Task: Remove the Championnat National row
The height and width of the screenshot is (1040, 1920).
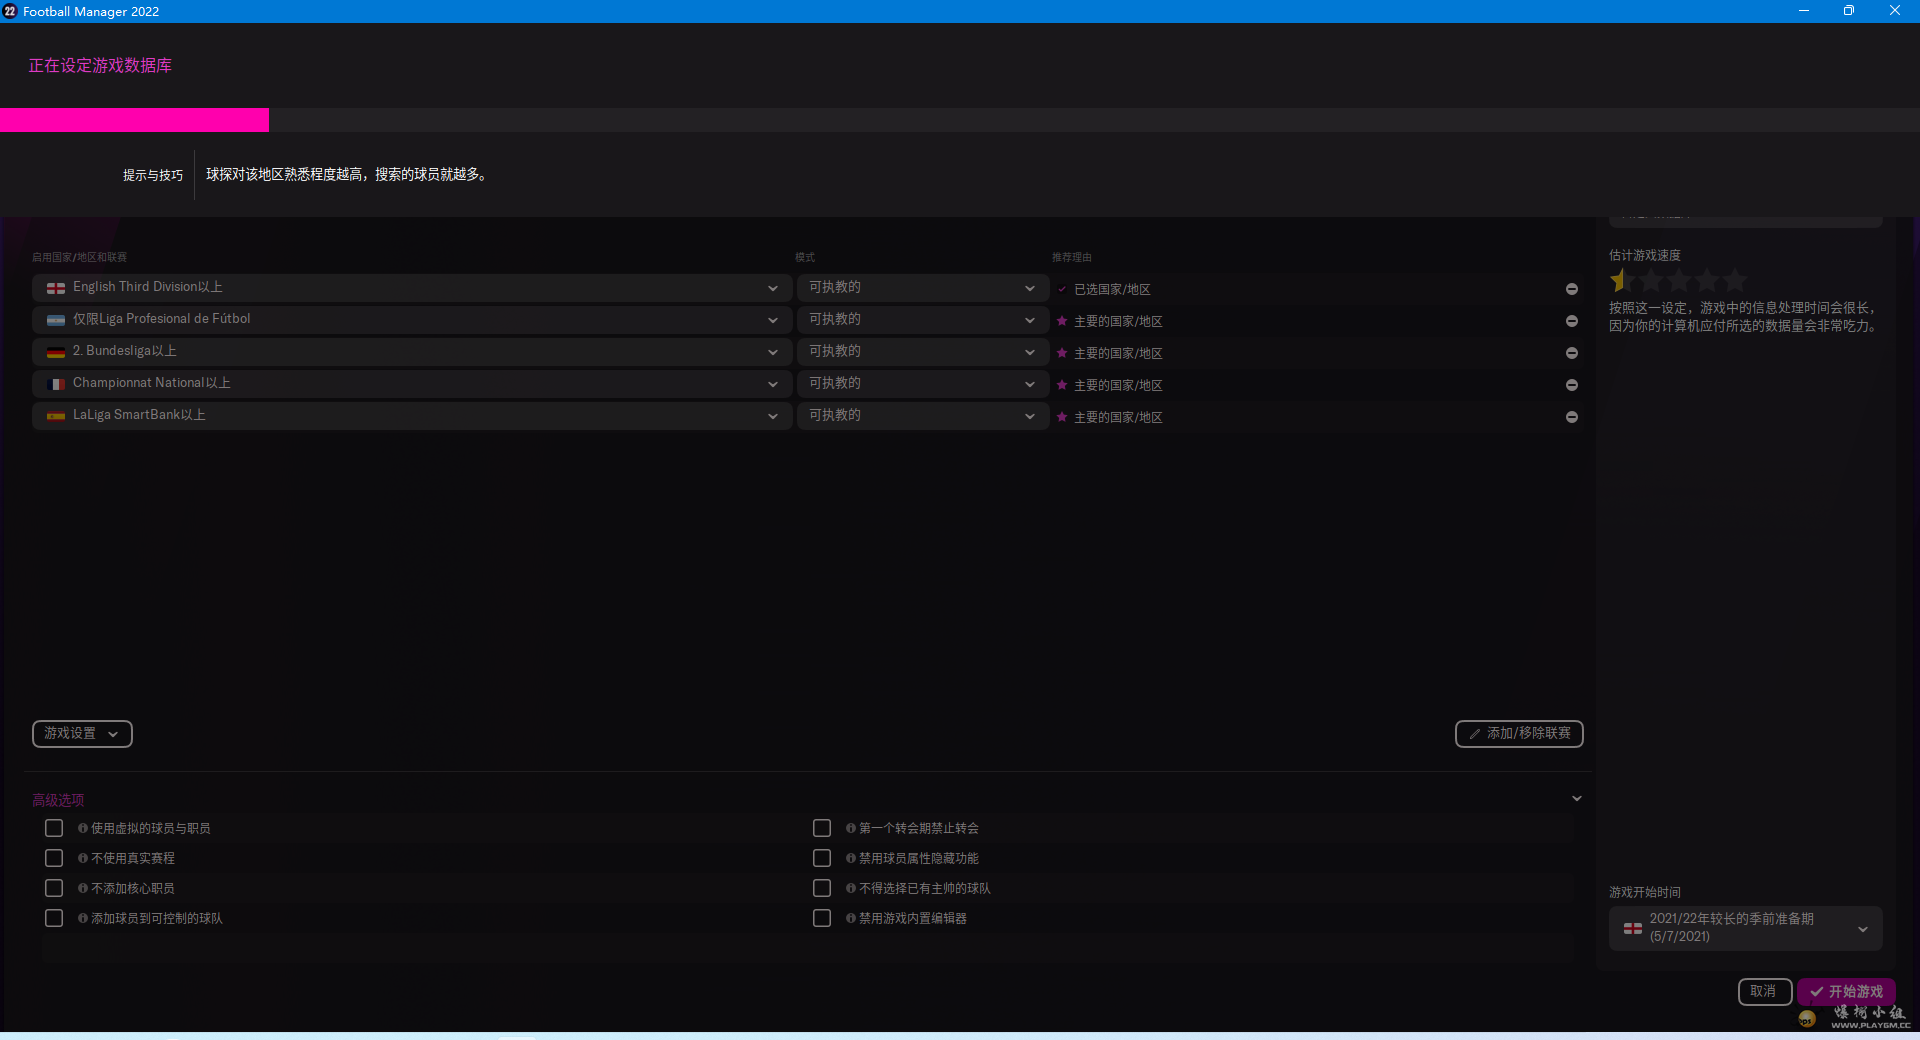Action: [x=1572, y=385]
